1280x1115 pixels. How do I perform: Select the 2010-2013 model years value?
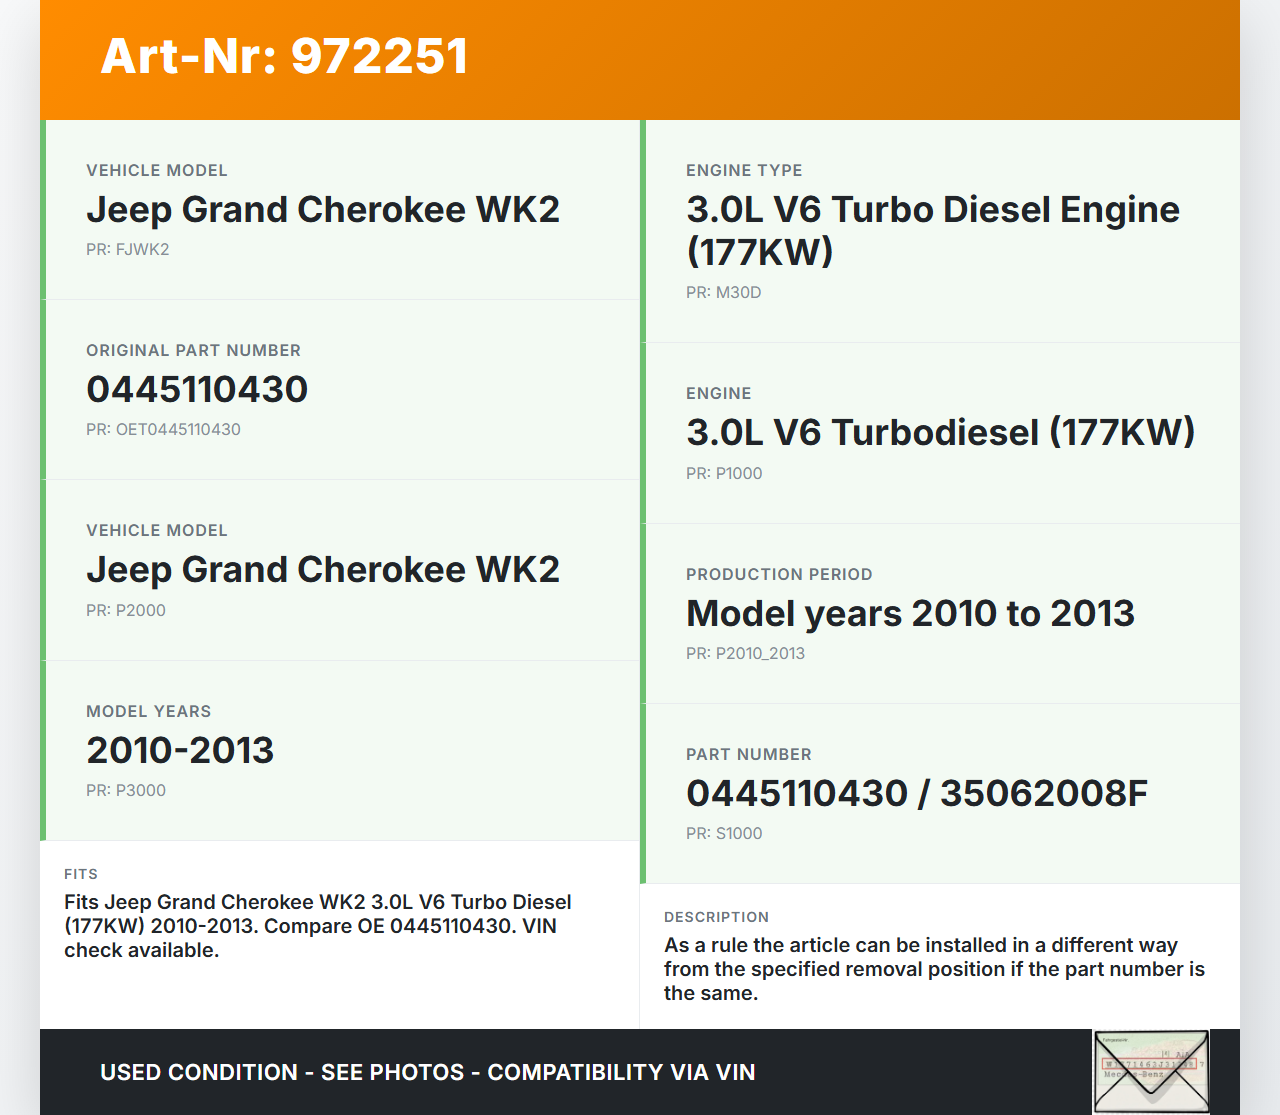(x=180, y=751)
